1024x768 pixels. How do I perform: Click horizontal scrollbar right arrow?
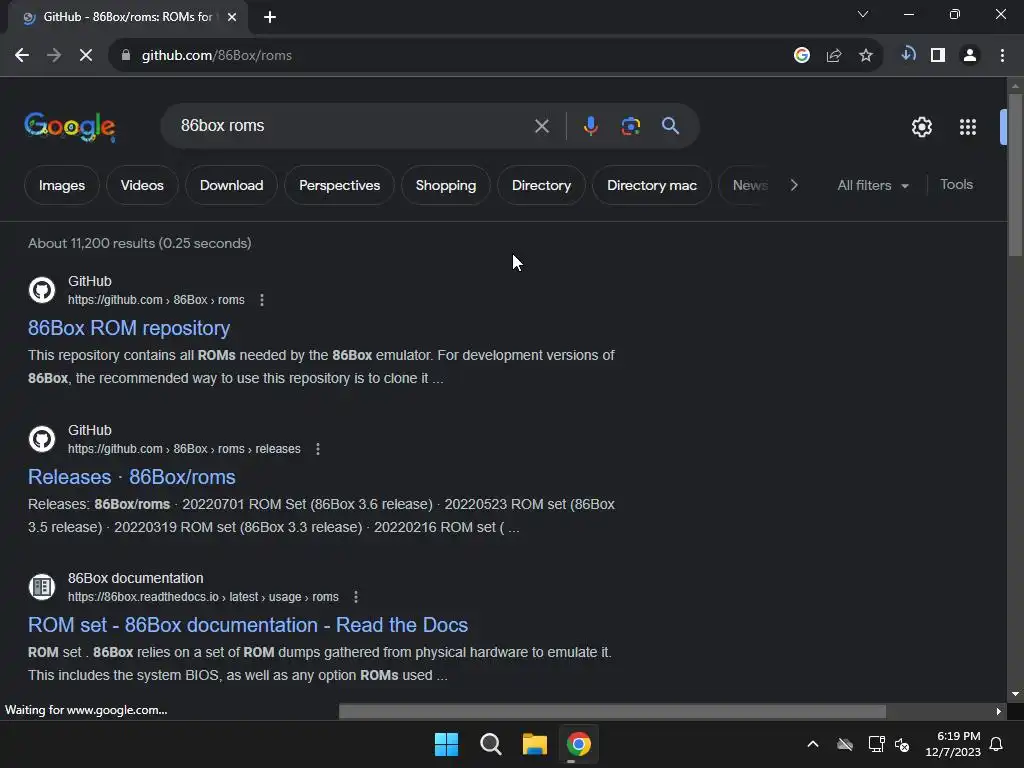point(998,711)
